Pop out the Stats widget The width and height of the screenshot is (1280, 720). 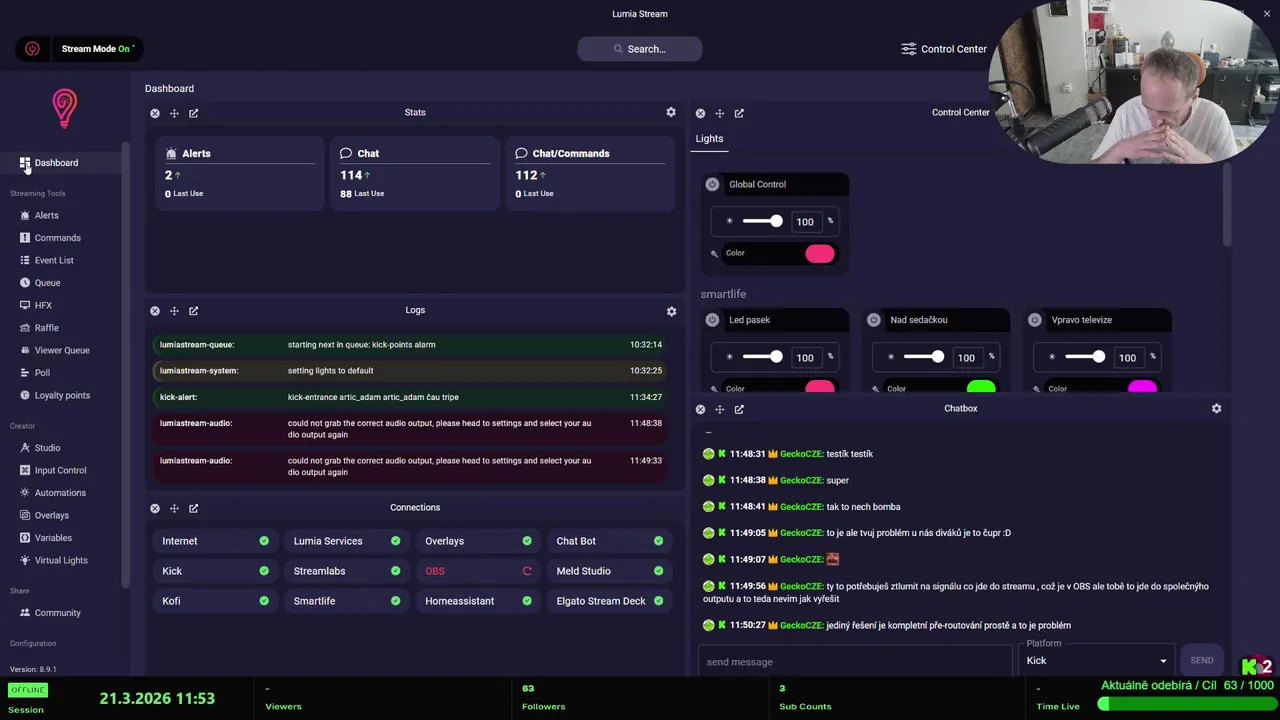[x=194, y=113]
